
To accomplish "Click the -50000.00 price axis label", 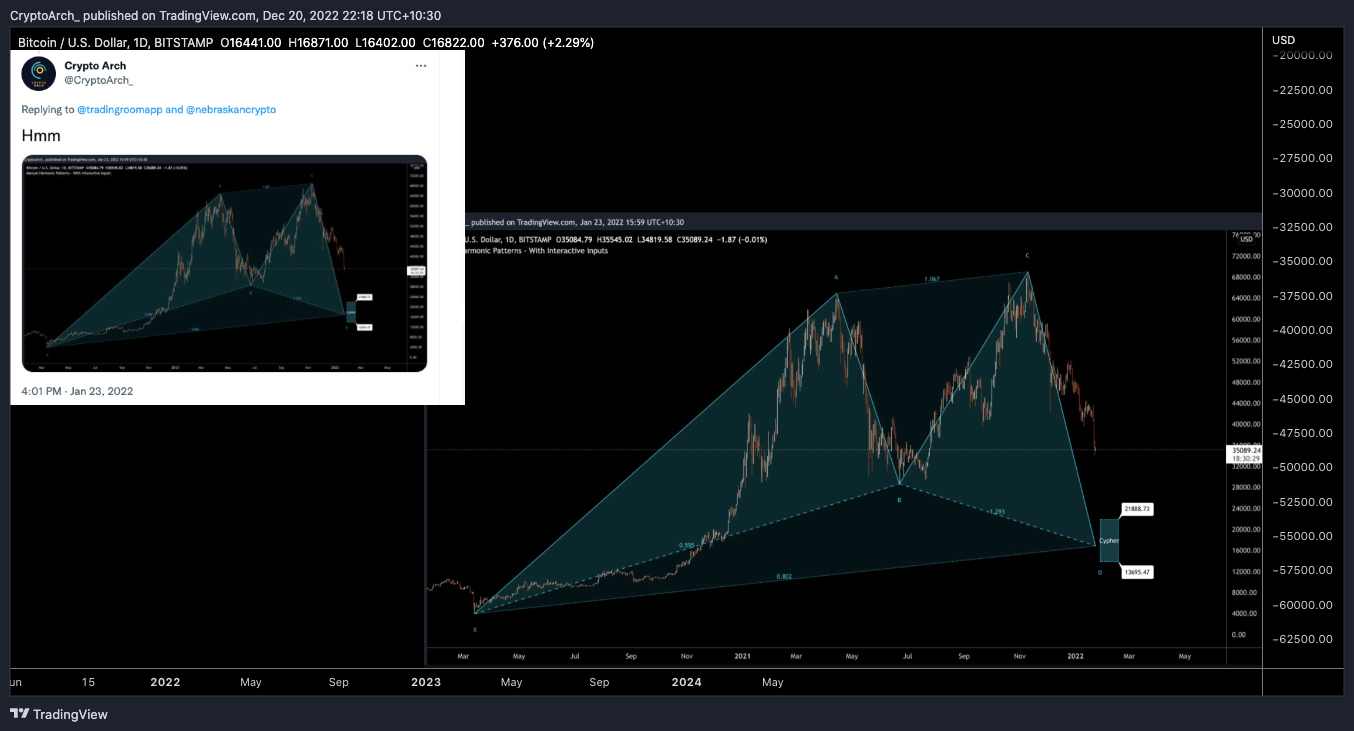I will click(1302, 467).
